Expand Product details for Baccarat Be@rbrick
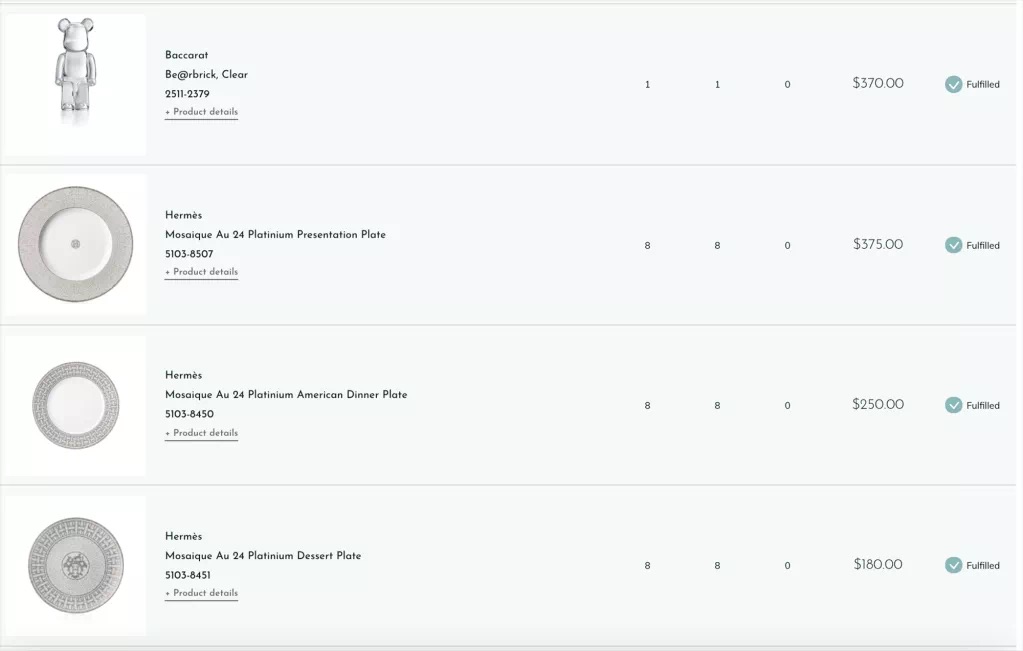The height and width of the screenshot is (651, 1023). point(201,112)
